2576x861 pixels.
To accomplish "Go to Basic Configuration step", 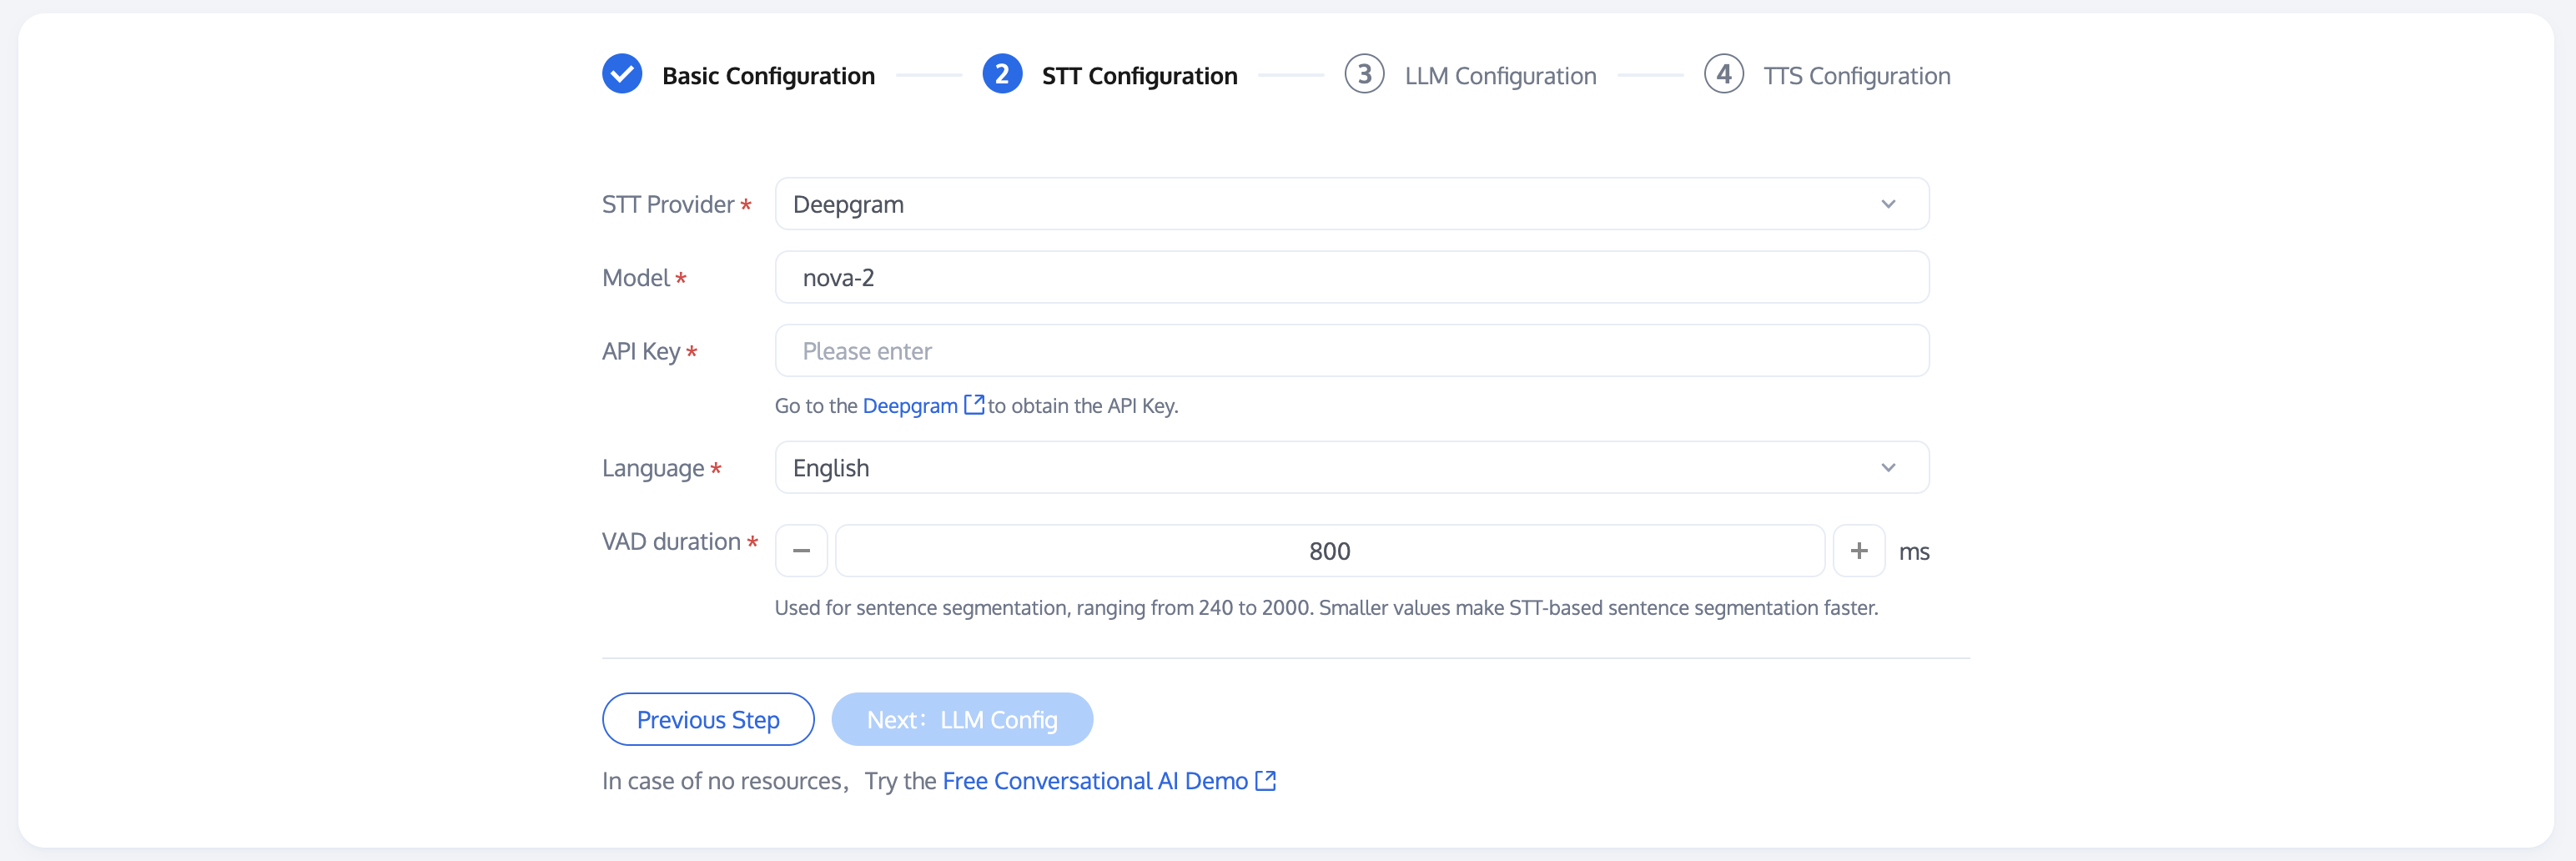I will (x=768, y=76).
